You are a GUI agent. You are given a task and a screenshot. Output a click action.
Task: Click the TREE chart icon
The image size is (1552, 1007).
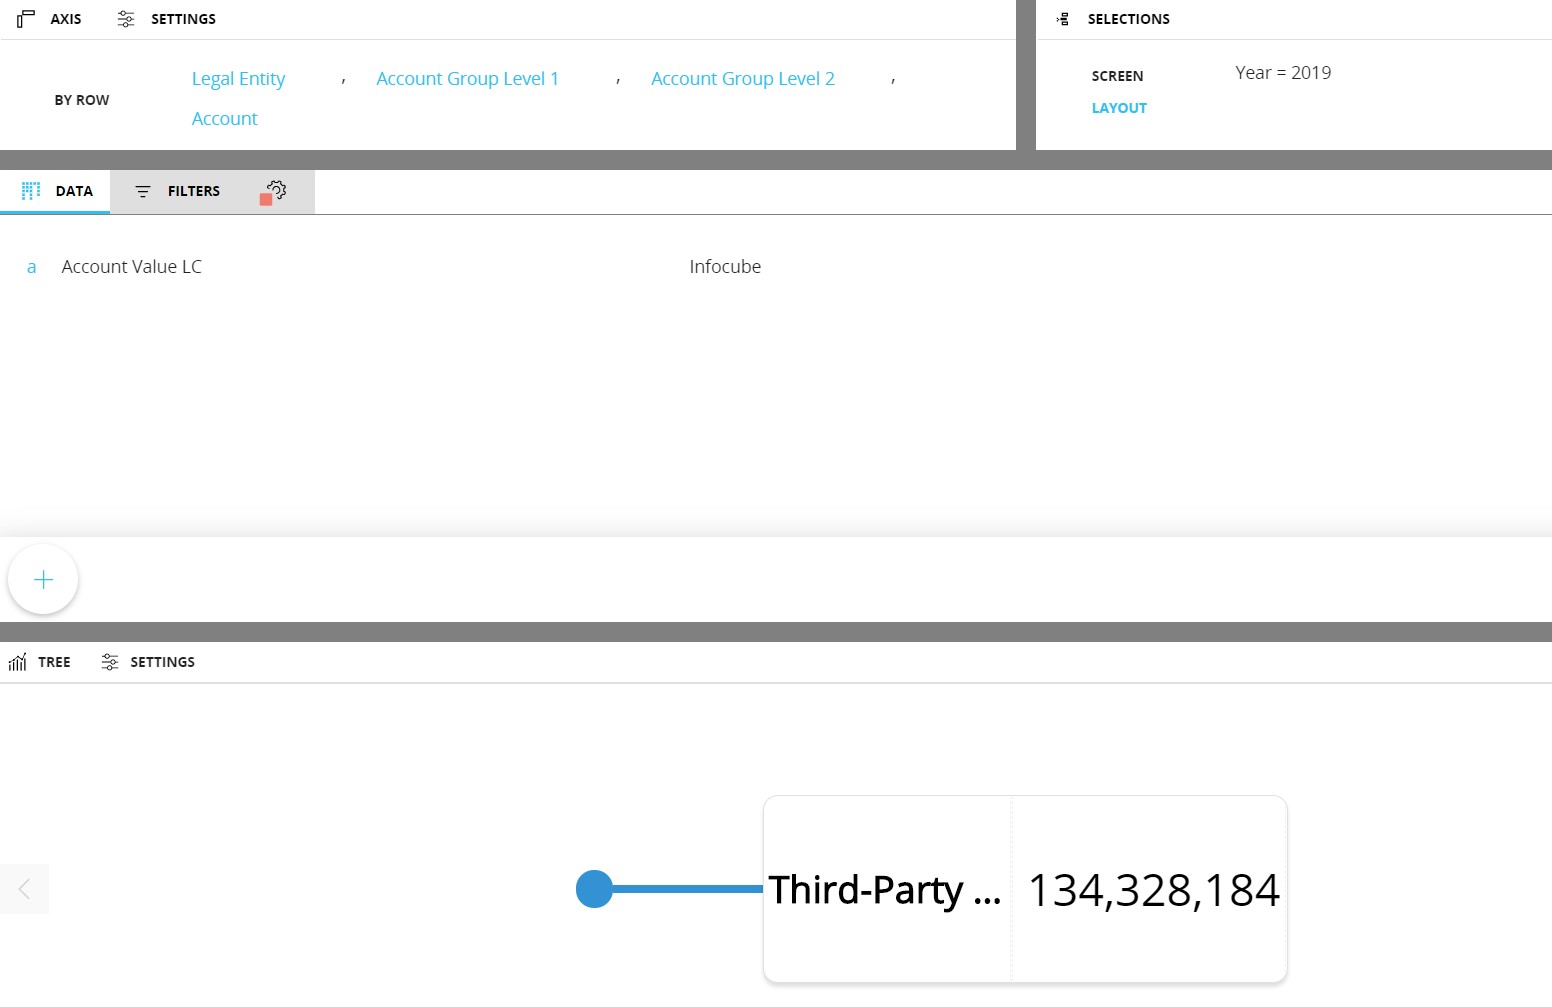click(x=18, y=662)
